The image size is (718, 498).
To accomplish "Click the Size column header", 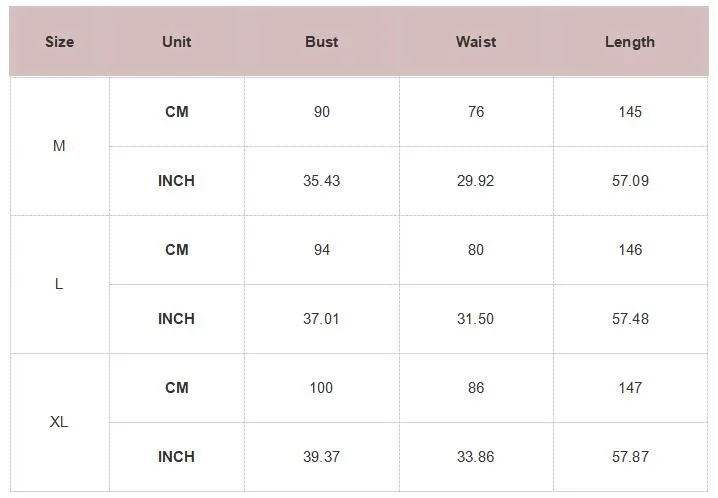I will pos(60,42).
